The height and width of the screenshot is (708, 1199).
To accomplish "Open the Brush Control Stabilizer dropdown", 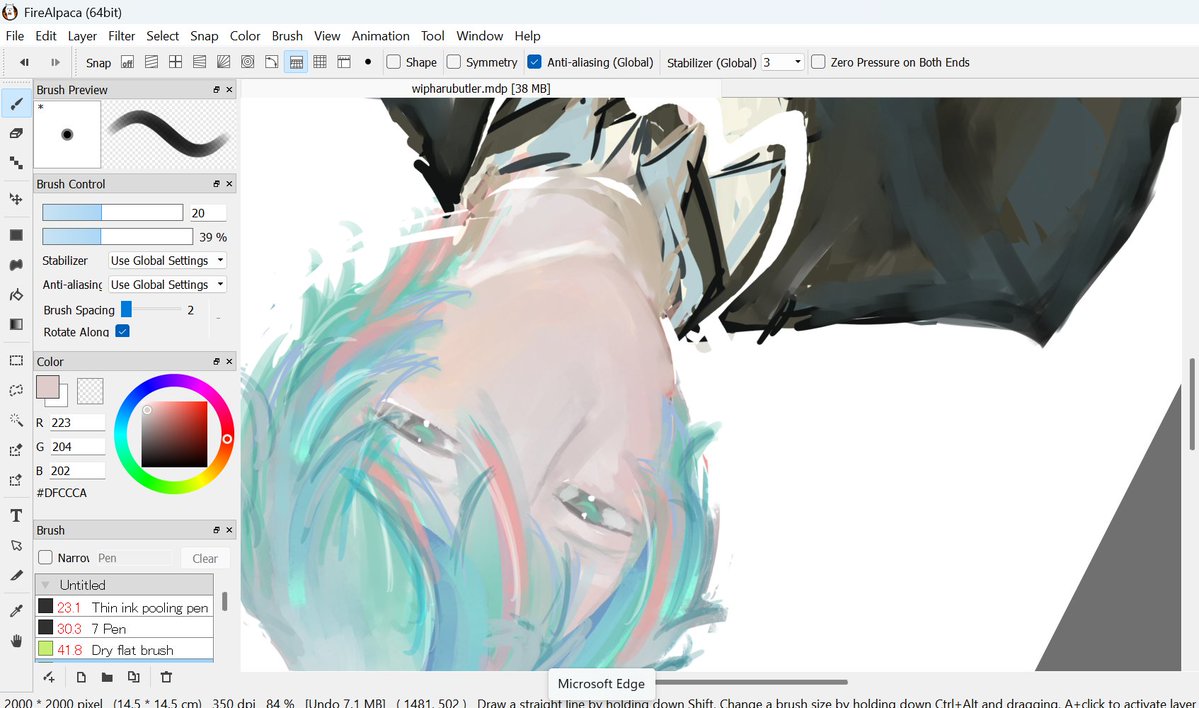I will (167, 260).
